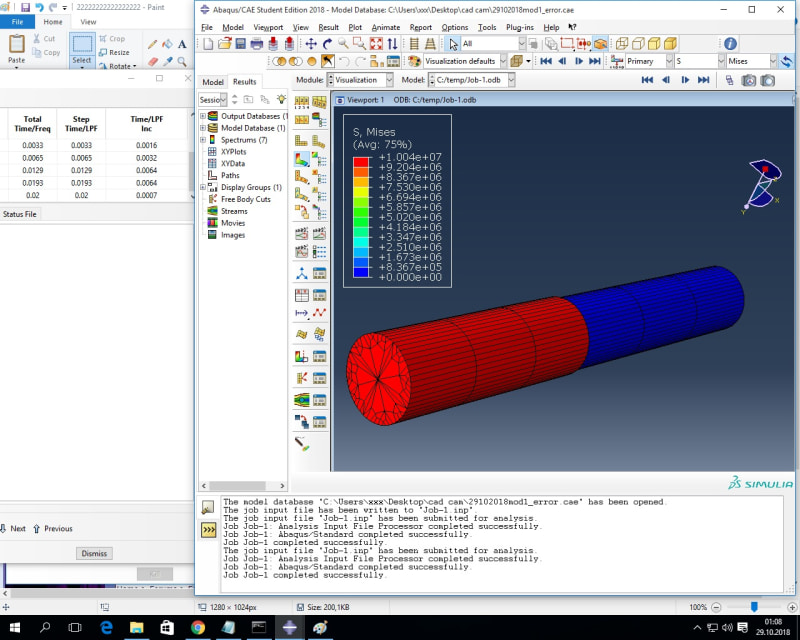
Task: Click the Print icon in Abaqus toolbar
Action: pos(257,44)
